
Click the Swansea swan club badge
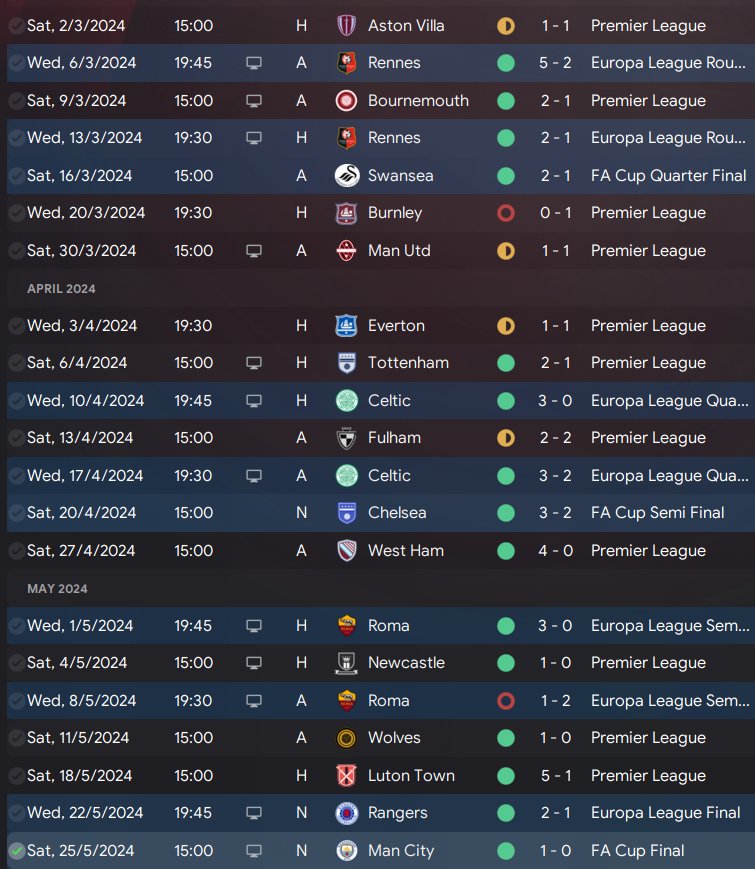click(347, 175)
